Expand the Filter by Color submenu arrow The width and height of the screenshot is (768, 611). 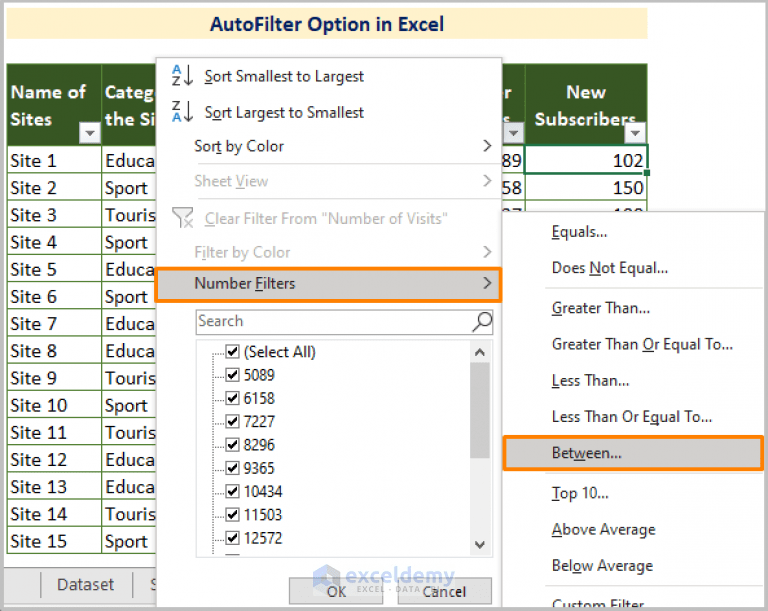[486, 252]
